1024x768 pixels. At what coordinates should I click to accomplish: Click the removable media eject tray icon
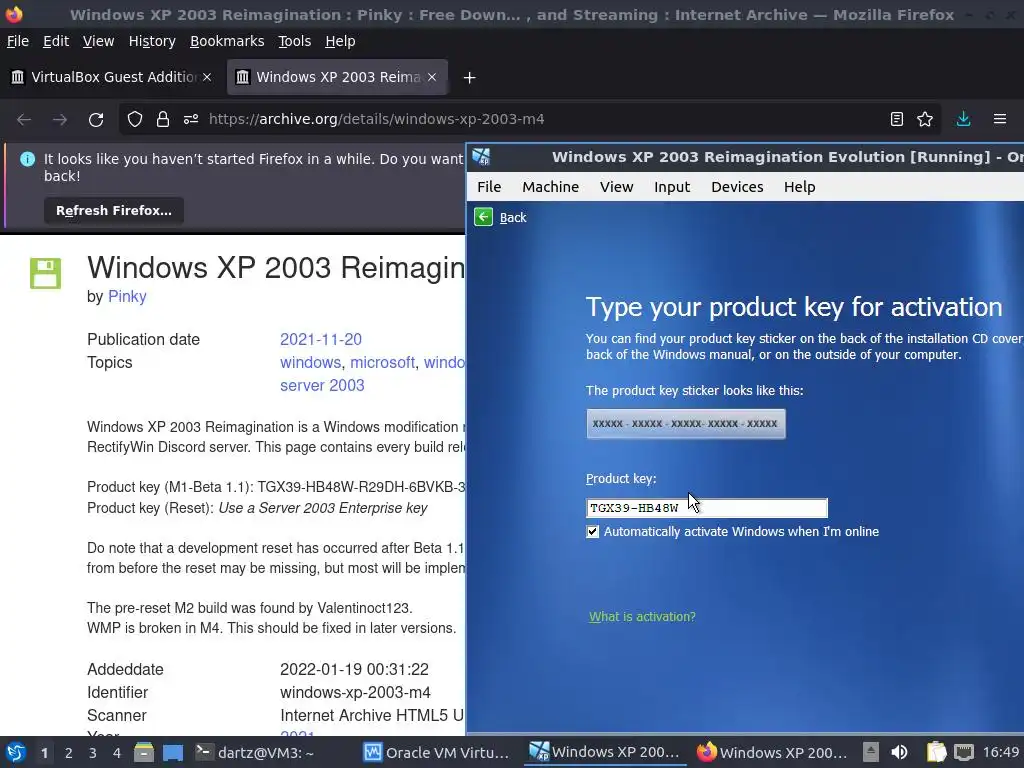871,752
